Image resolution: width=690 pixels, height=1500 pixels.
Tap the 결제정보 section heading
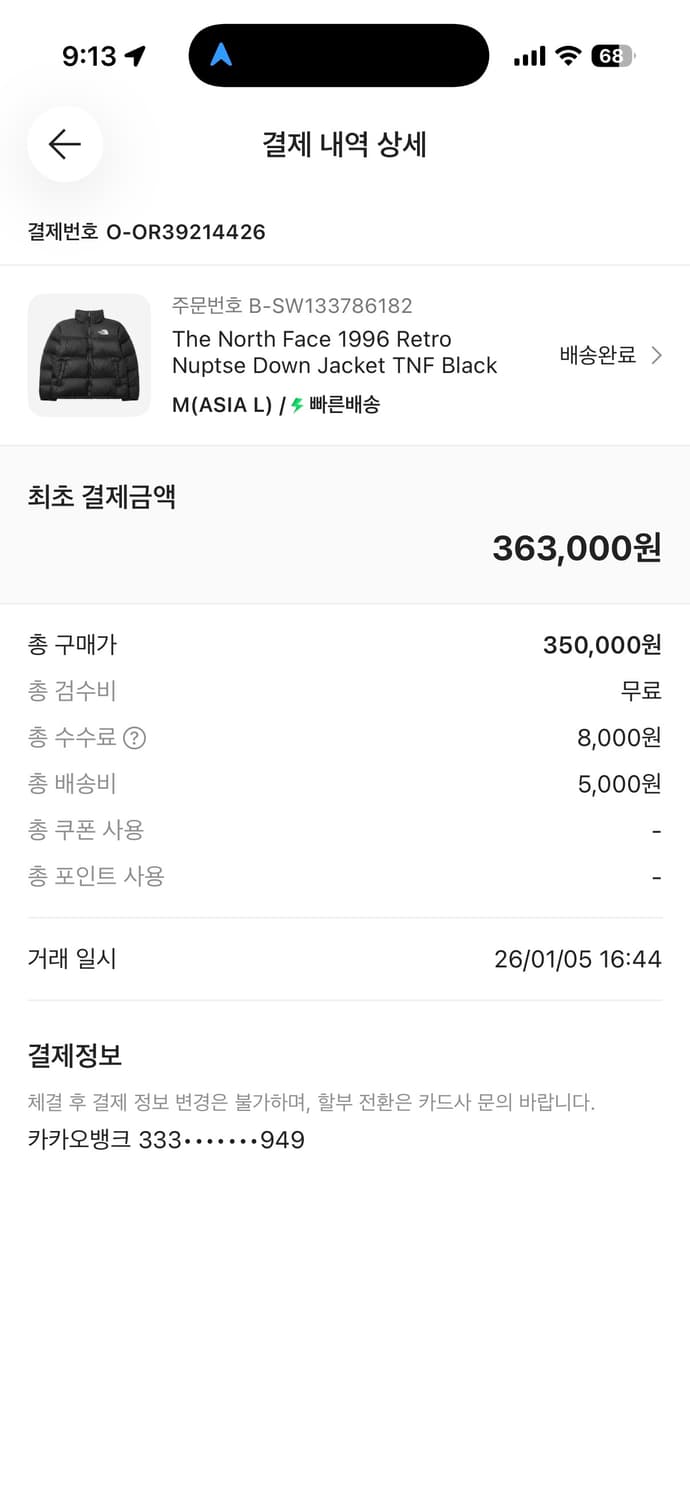[68, 1054]
